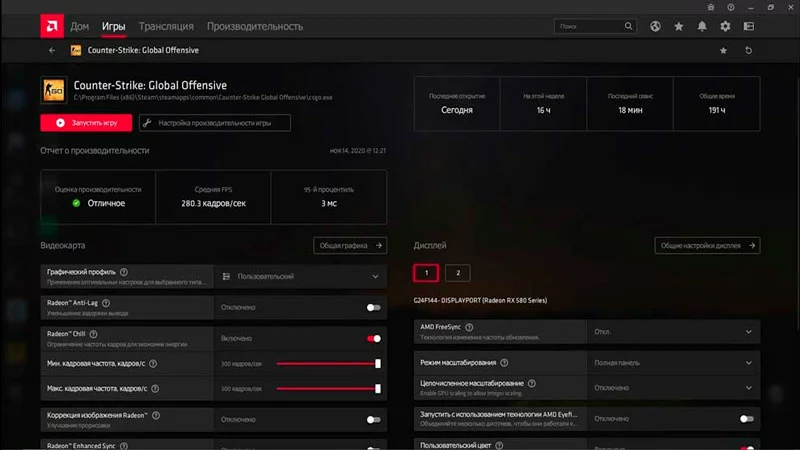Click Оценка производительности Отличное card
Image resolution: width=800 pixels, height=450 pixels.
click(98, 197)
